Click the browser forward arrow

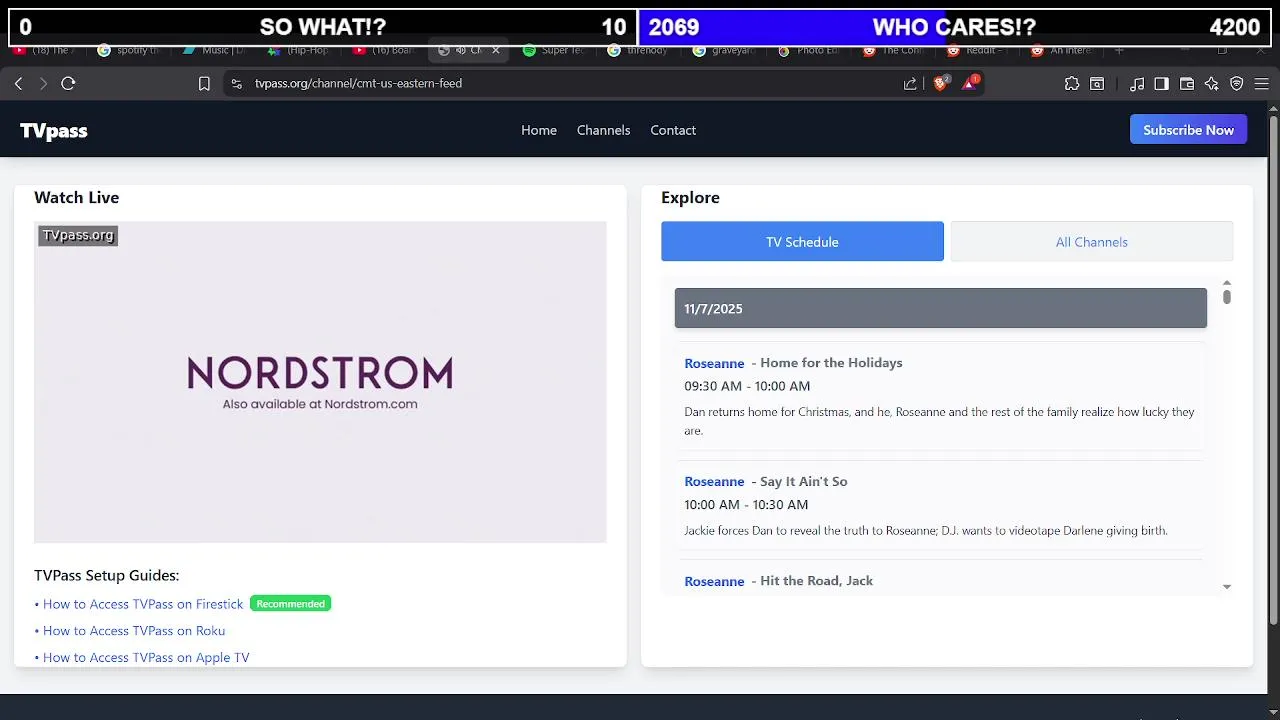tap(43, 84)
